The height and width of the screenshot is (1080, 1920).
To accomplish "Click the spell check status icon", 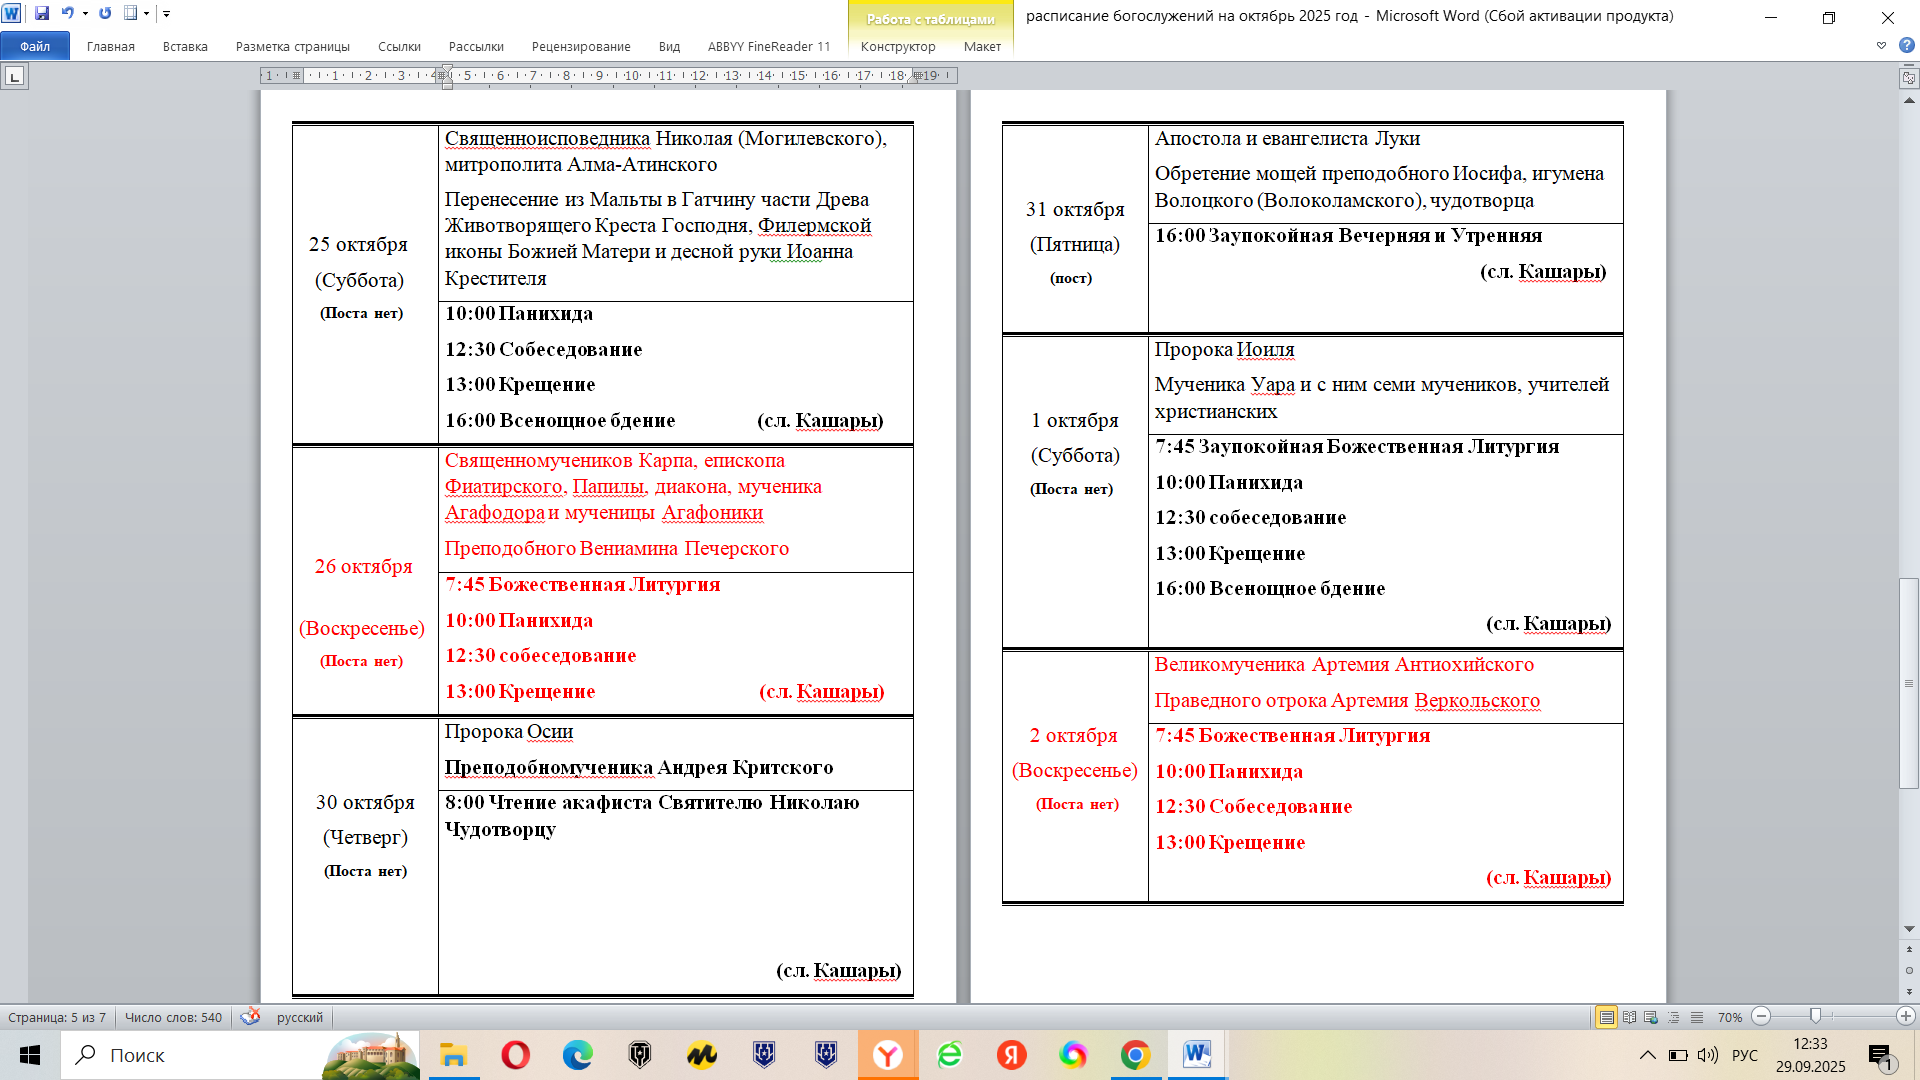I will [250, 1017].
